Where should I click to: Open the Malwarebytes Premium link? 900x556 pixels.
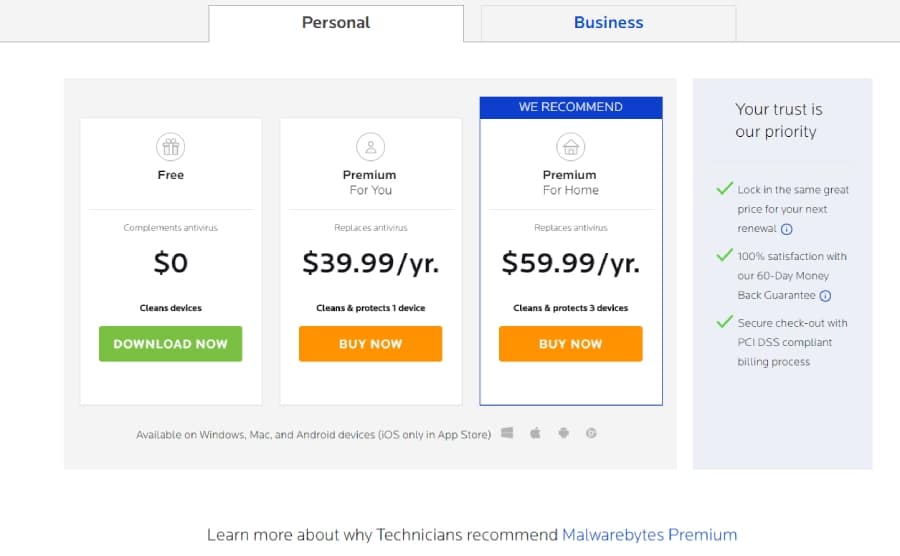(x=649, y=535)
